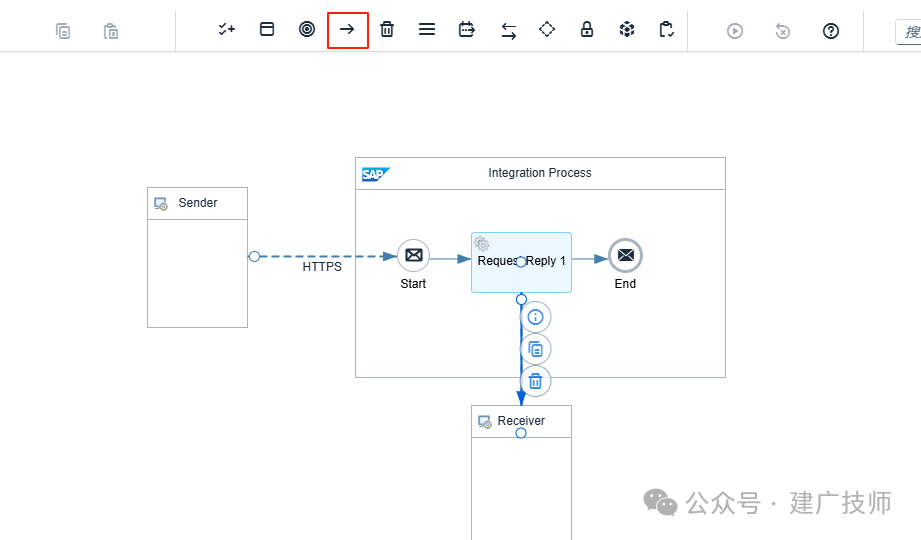
Task: Select the Request Reply 1 step
Action: (521, 262)
